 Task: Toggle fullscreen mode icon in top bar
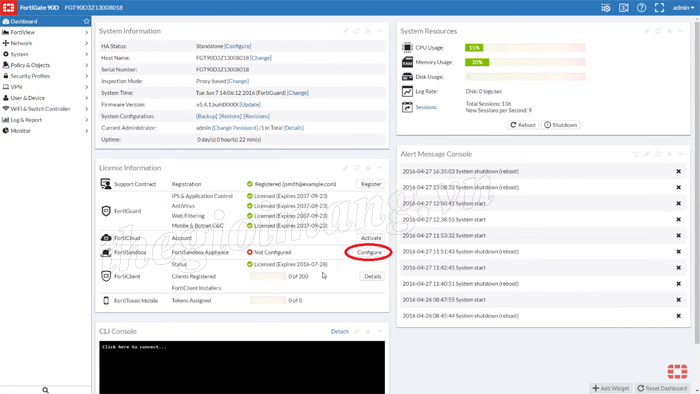pyautogui.click(x=659, y=8)
